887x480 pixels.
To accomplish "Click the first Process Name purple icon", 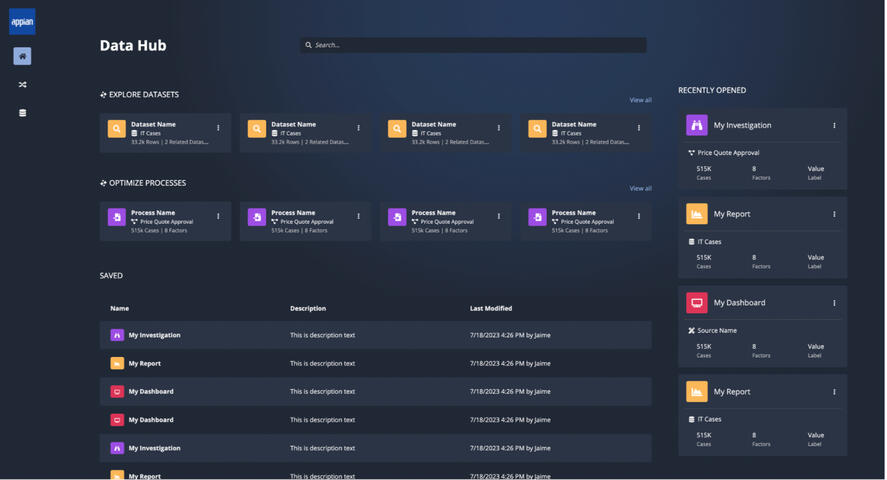I will click(117, 217).
